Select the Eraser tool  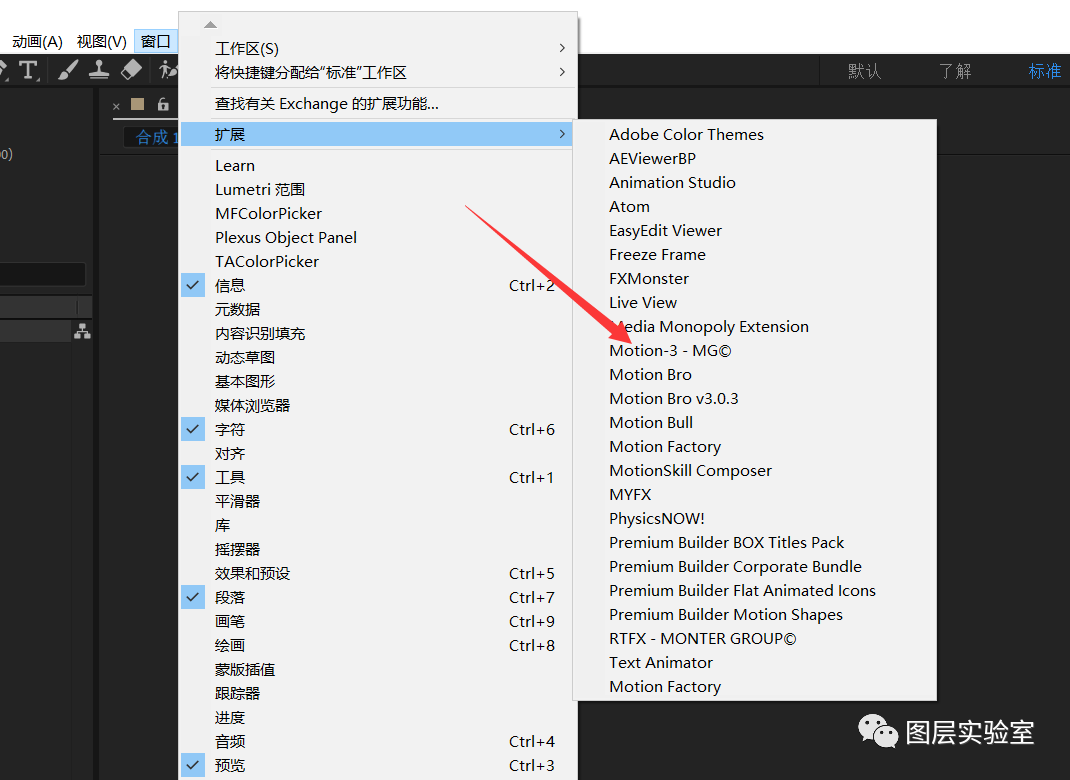click(x=131, y=70)
